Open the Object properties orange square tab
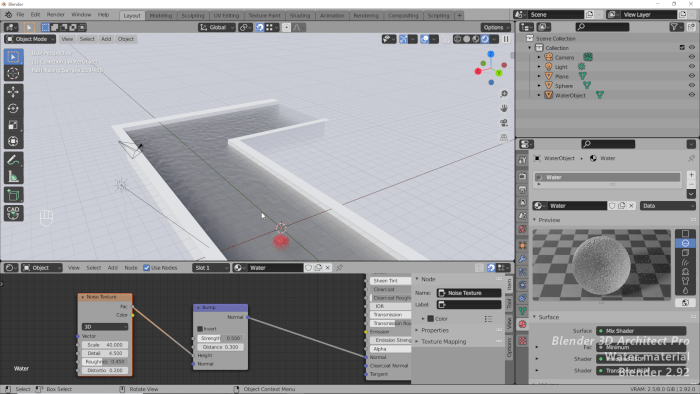This screenshot has width=700, height=394. point(522,245)
